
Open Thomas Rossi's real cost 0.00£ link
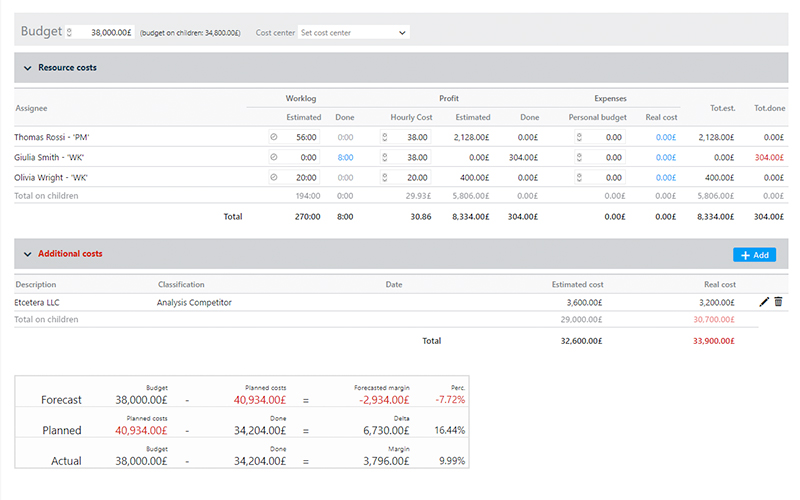click(x=665, y=137)
